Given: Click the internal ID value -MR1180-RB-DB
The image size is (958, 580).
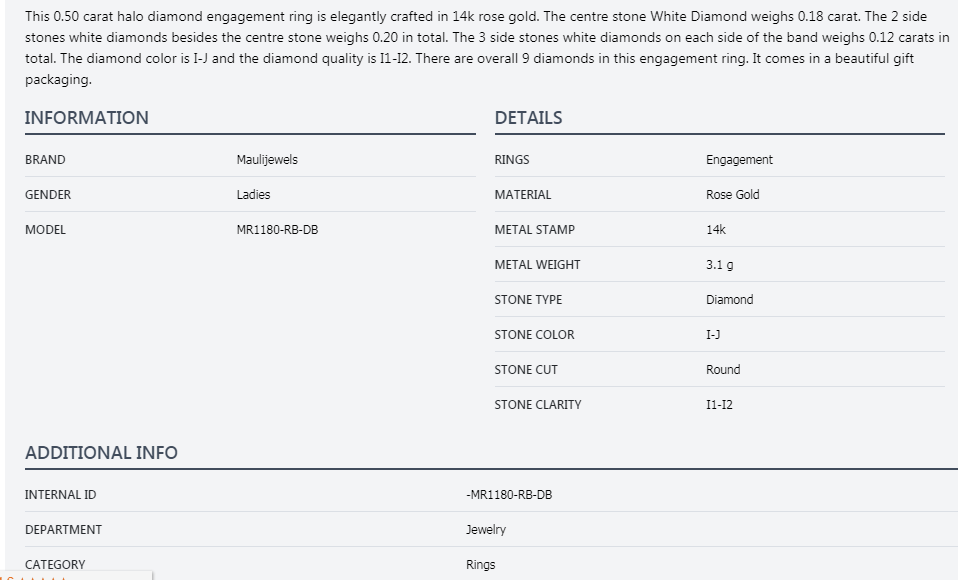Looking at the screenshot, I should pos(509,495).
